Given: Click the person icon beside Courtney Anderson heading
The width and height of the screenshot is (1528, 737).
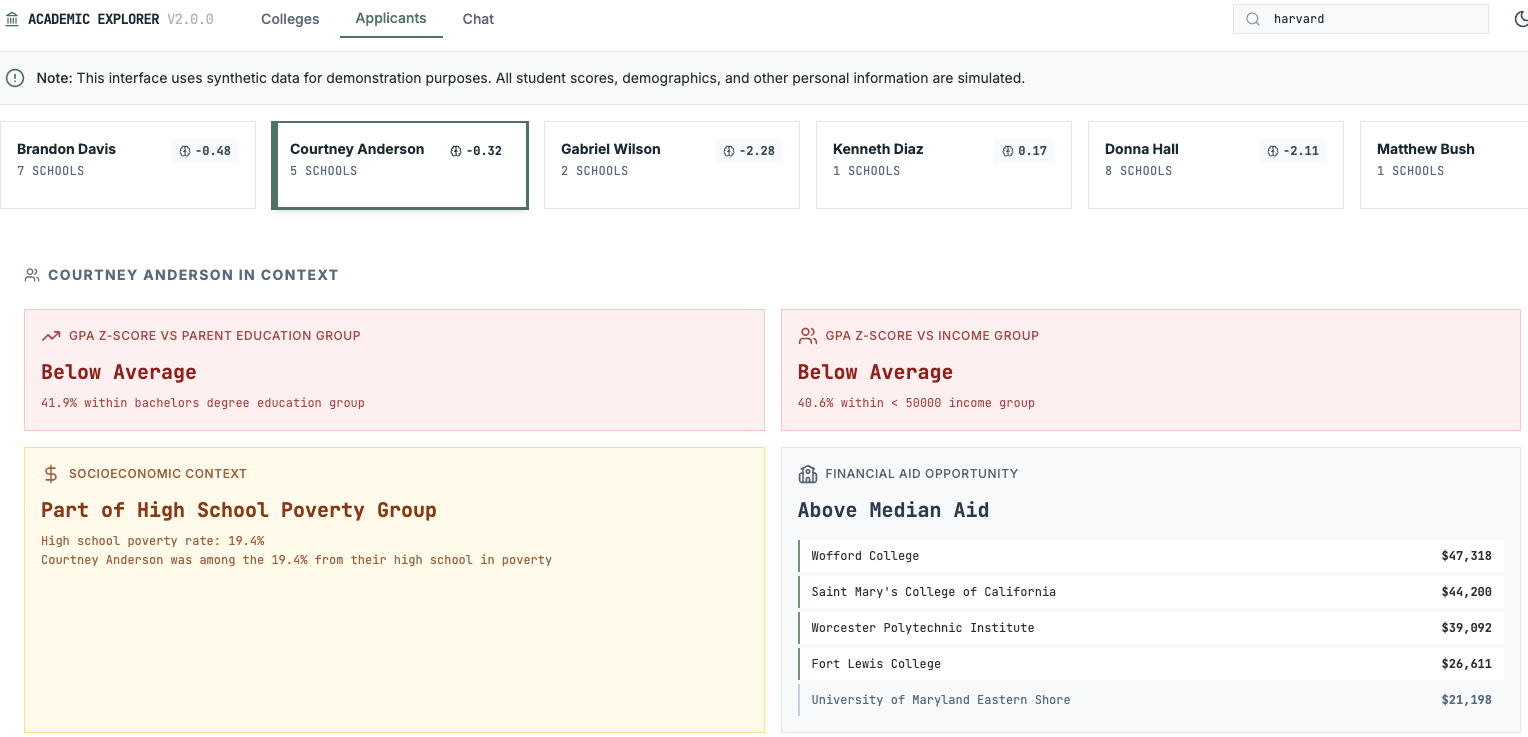Looking at the screenshot, I should (x=30, y=274).
